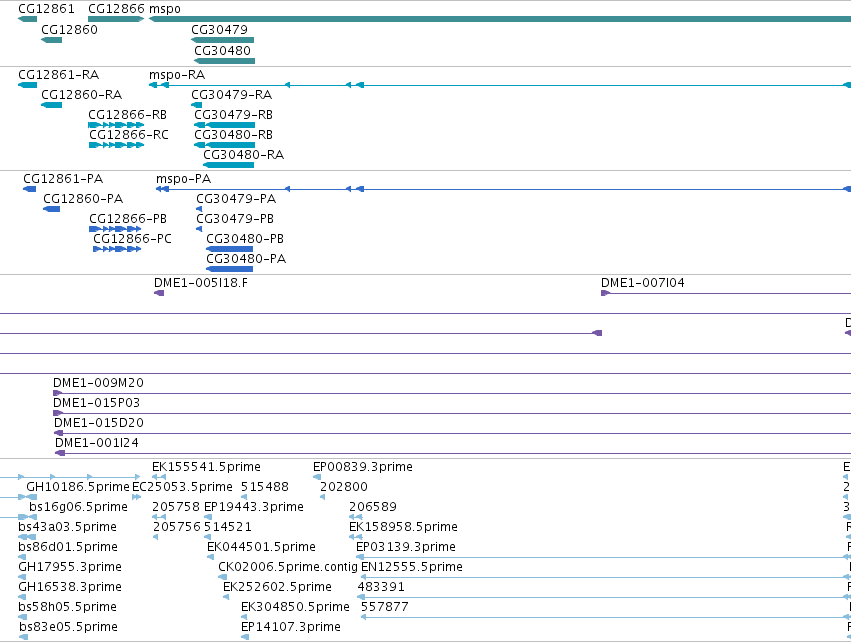Open the CG30480-PA protein label
This screenshot has width=851, height=642.
[246, 259]
